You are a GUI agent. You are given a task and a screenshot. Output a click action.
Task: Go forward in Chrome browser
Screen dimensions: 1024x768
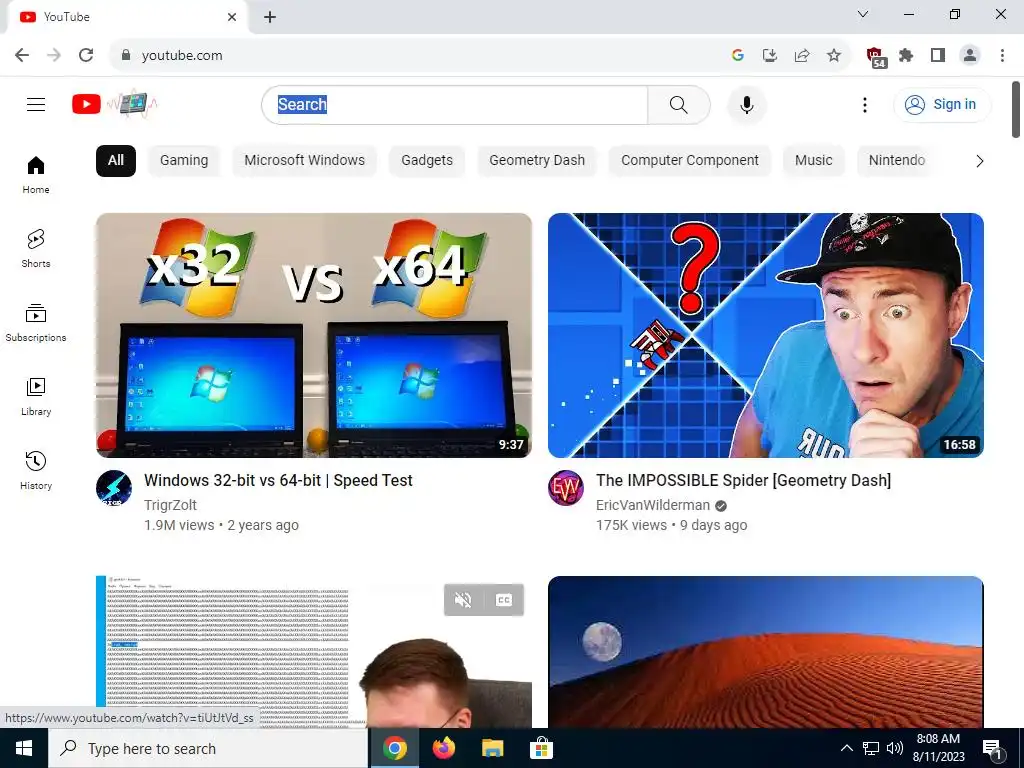tap(54, 55)
